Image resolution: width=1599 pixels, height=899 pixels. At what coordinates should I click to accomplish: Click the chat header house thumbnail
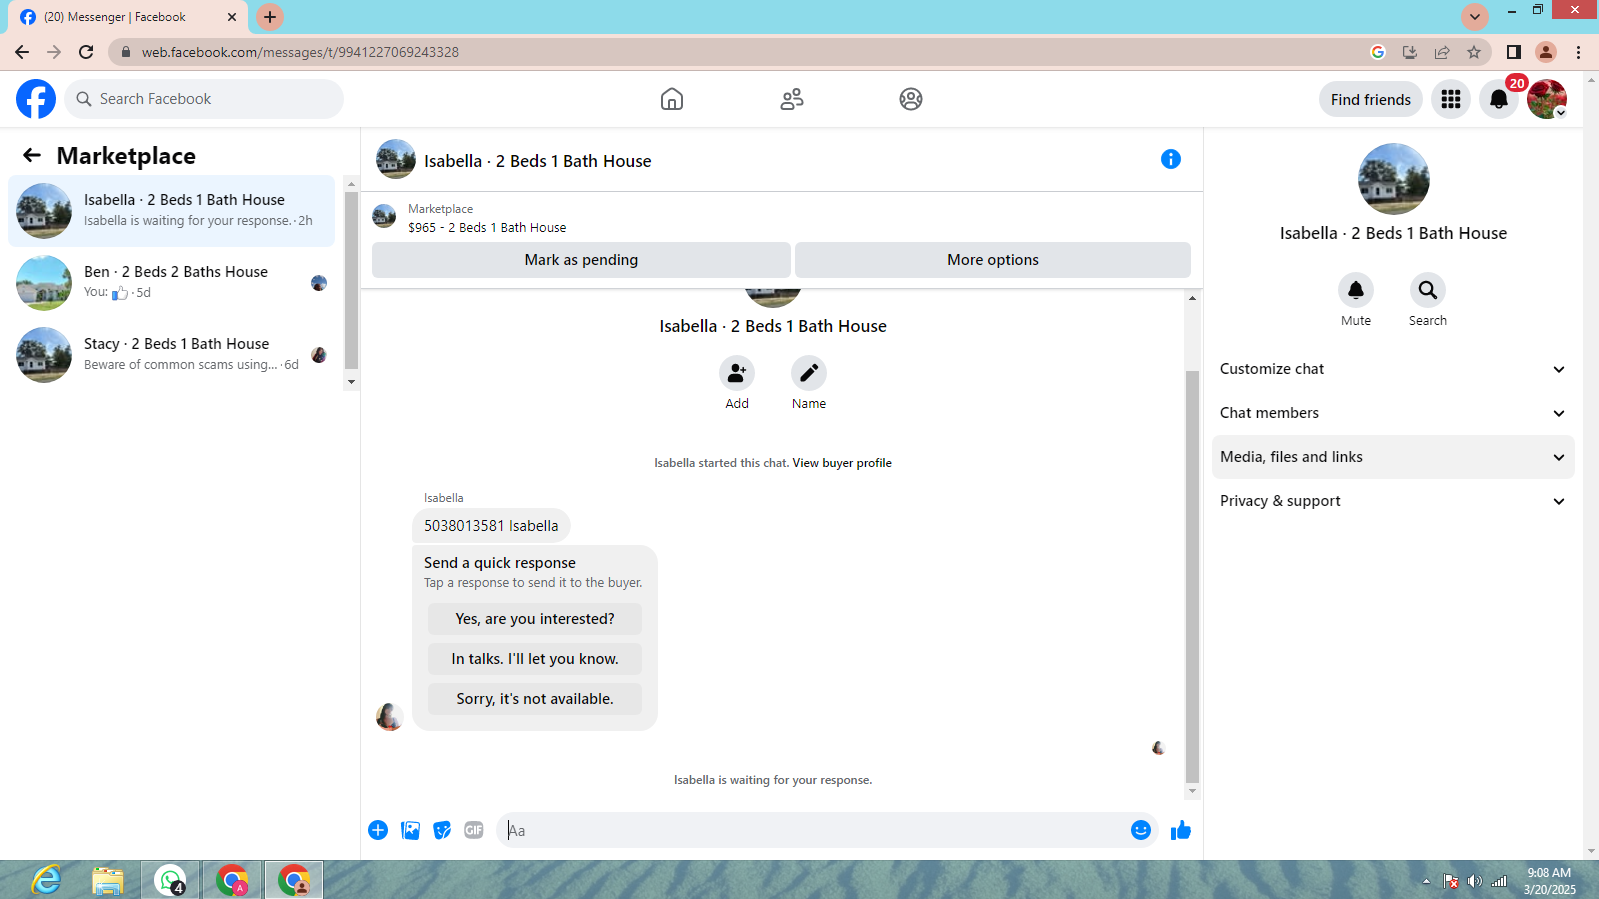click(396, 159)
